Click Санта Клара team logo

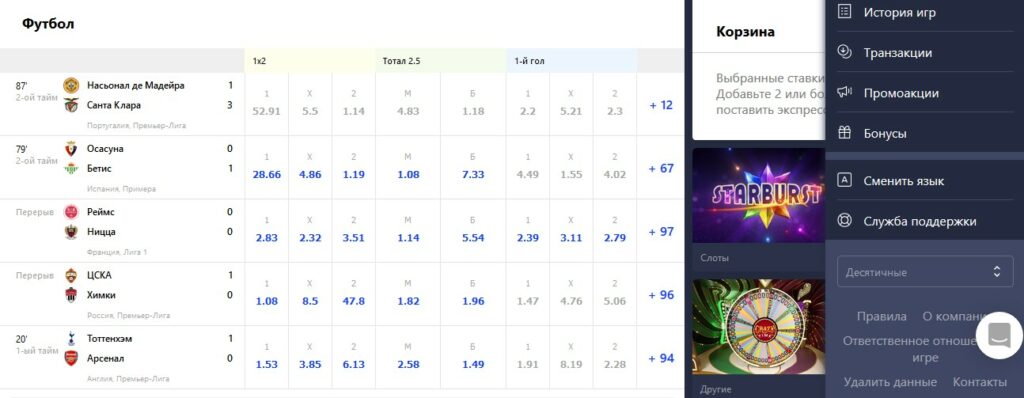click(71, 105)
